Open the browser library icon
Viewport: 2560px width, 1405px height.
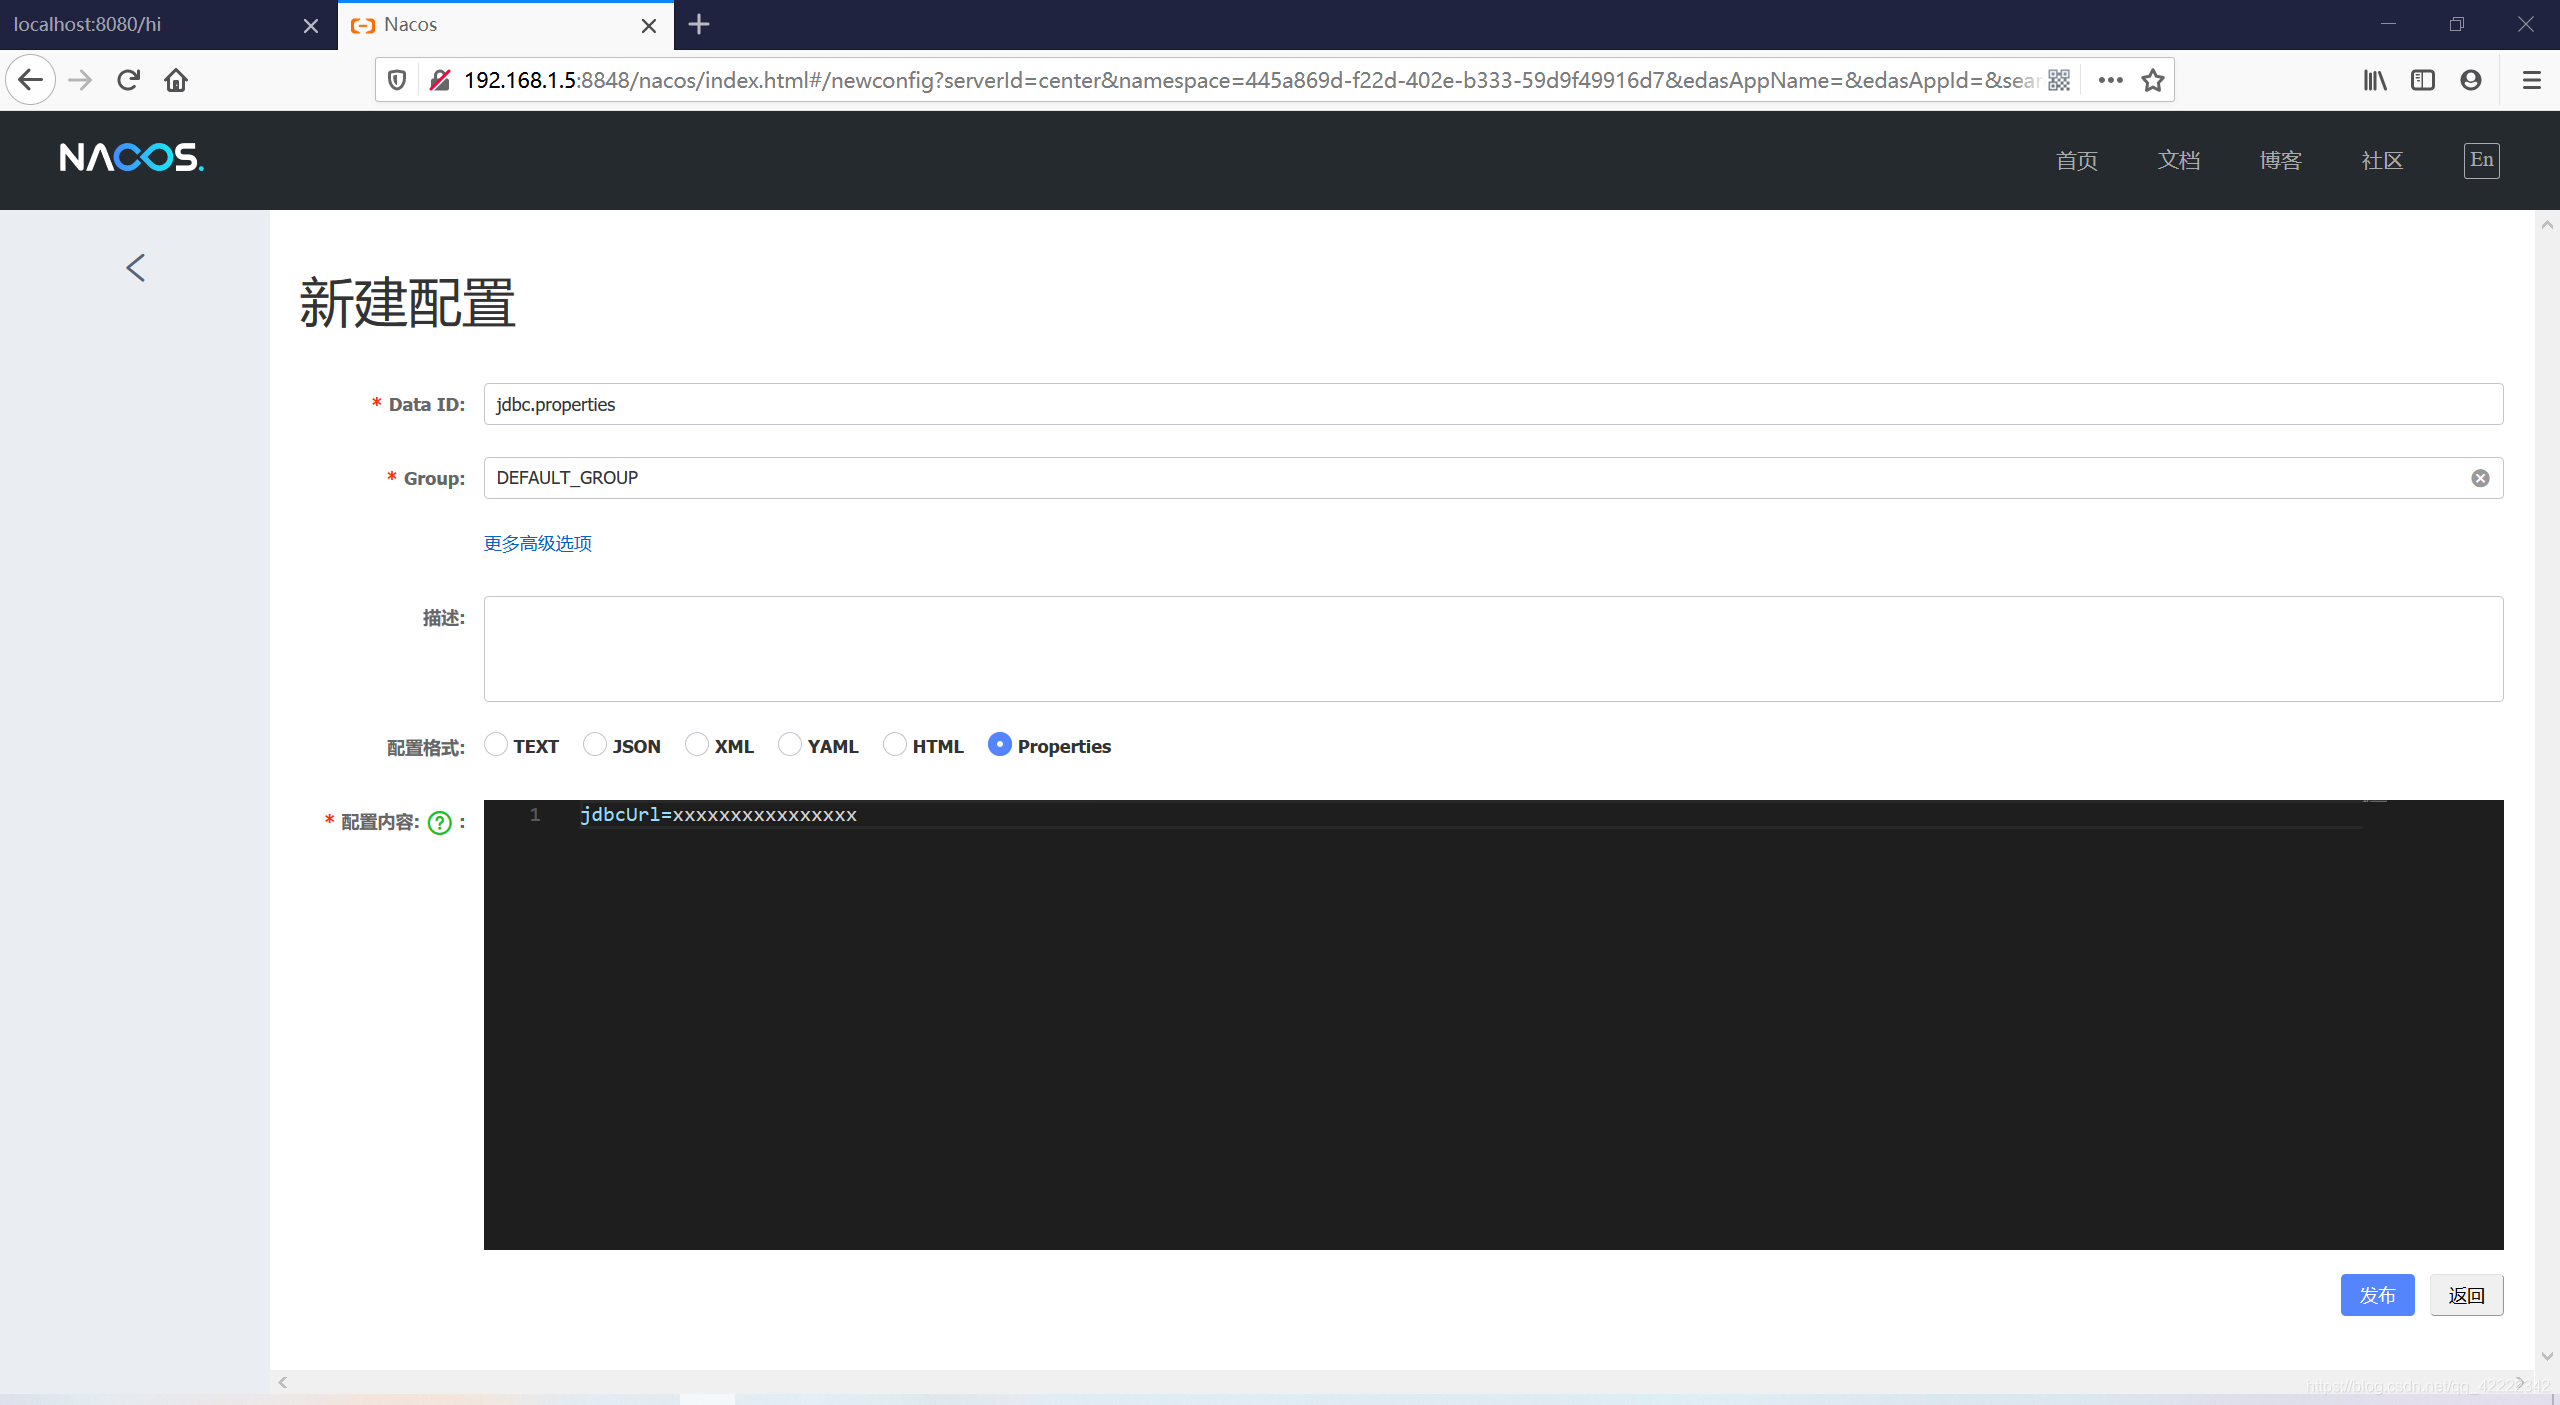click(2375, 80)
